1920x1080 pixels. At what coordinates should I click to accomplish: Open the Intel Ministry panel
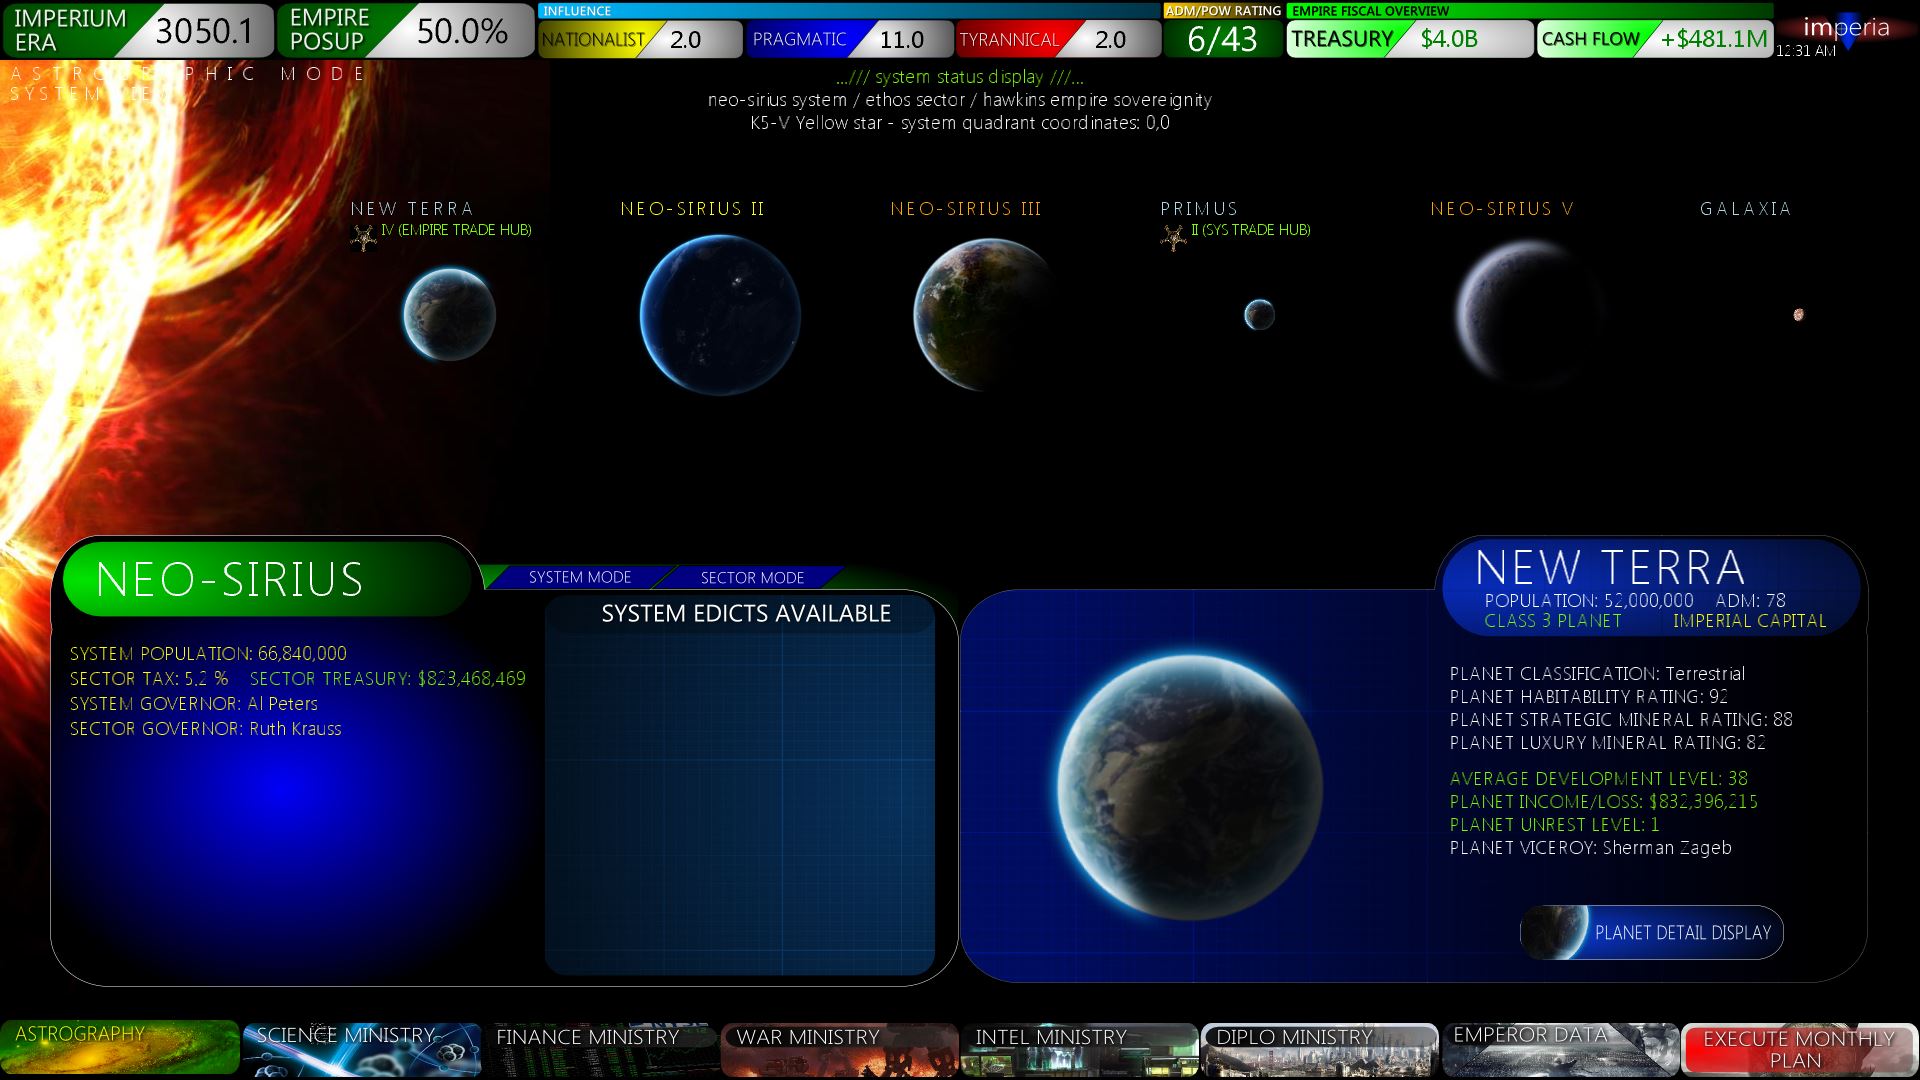(x=1080, y=1049)
